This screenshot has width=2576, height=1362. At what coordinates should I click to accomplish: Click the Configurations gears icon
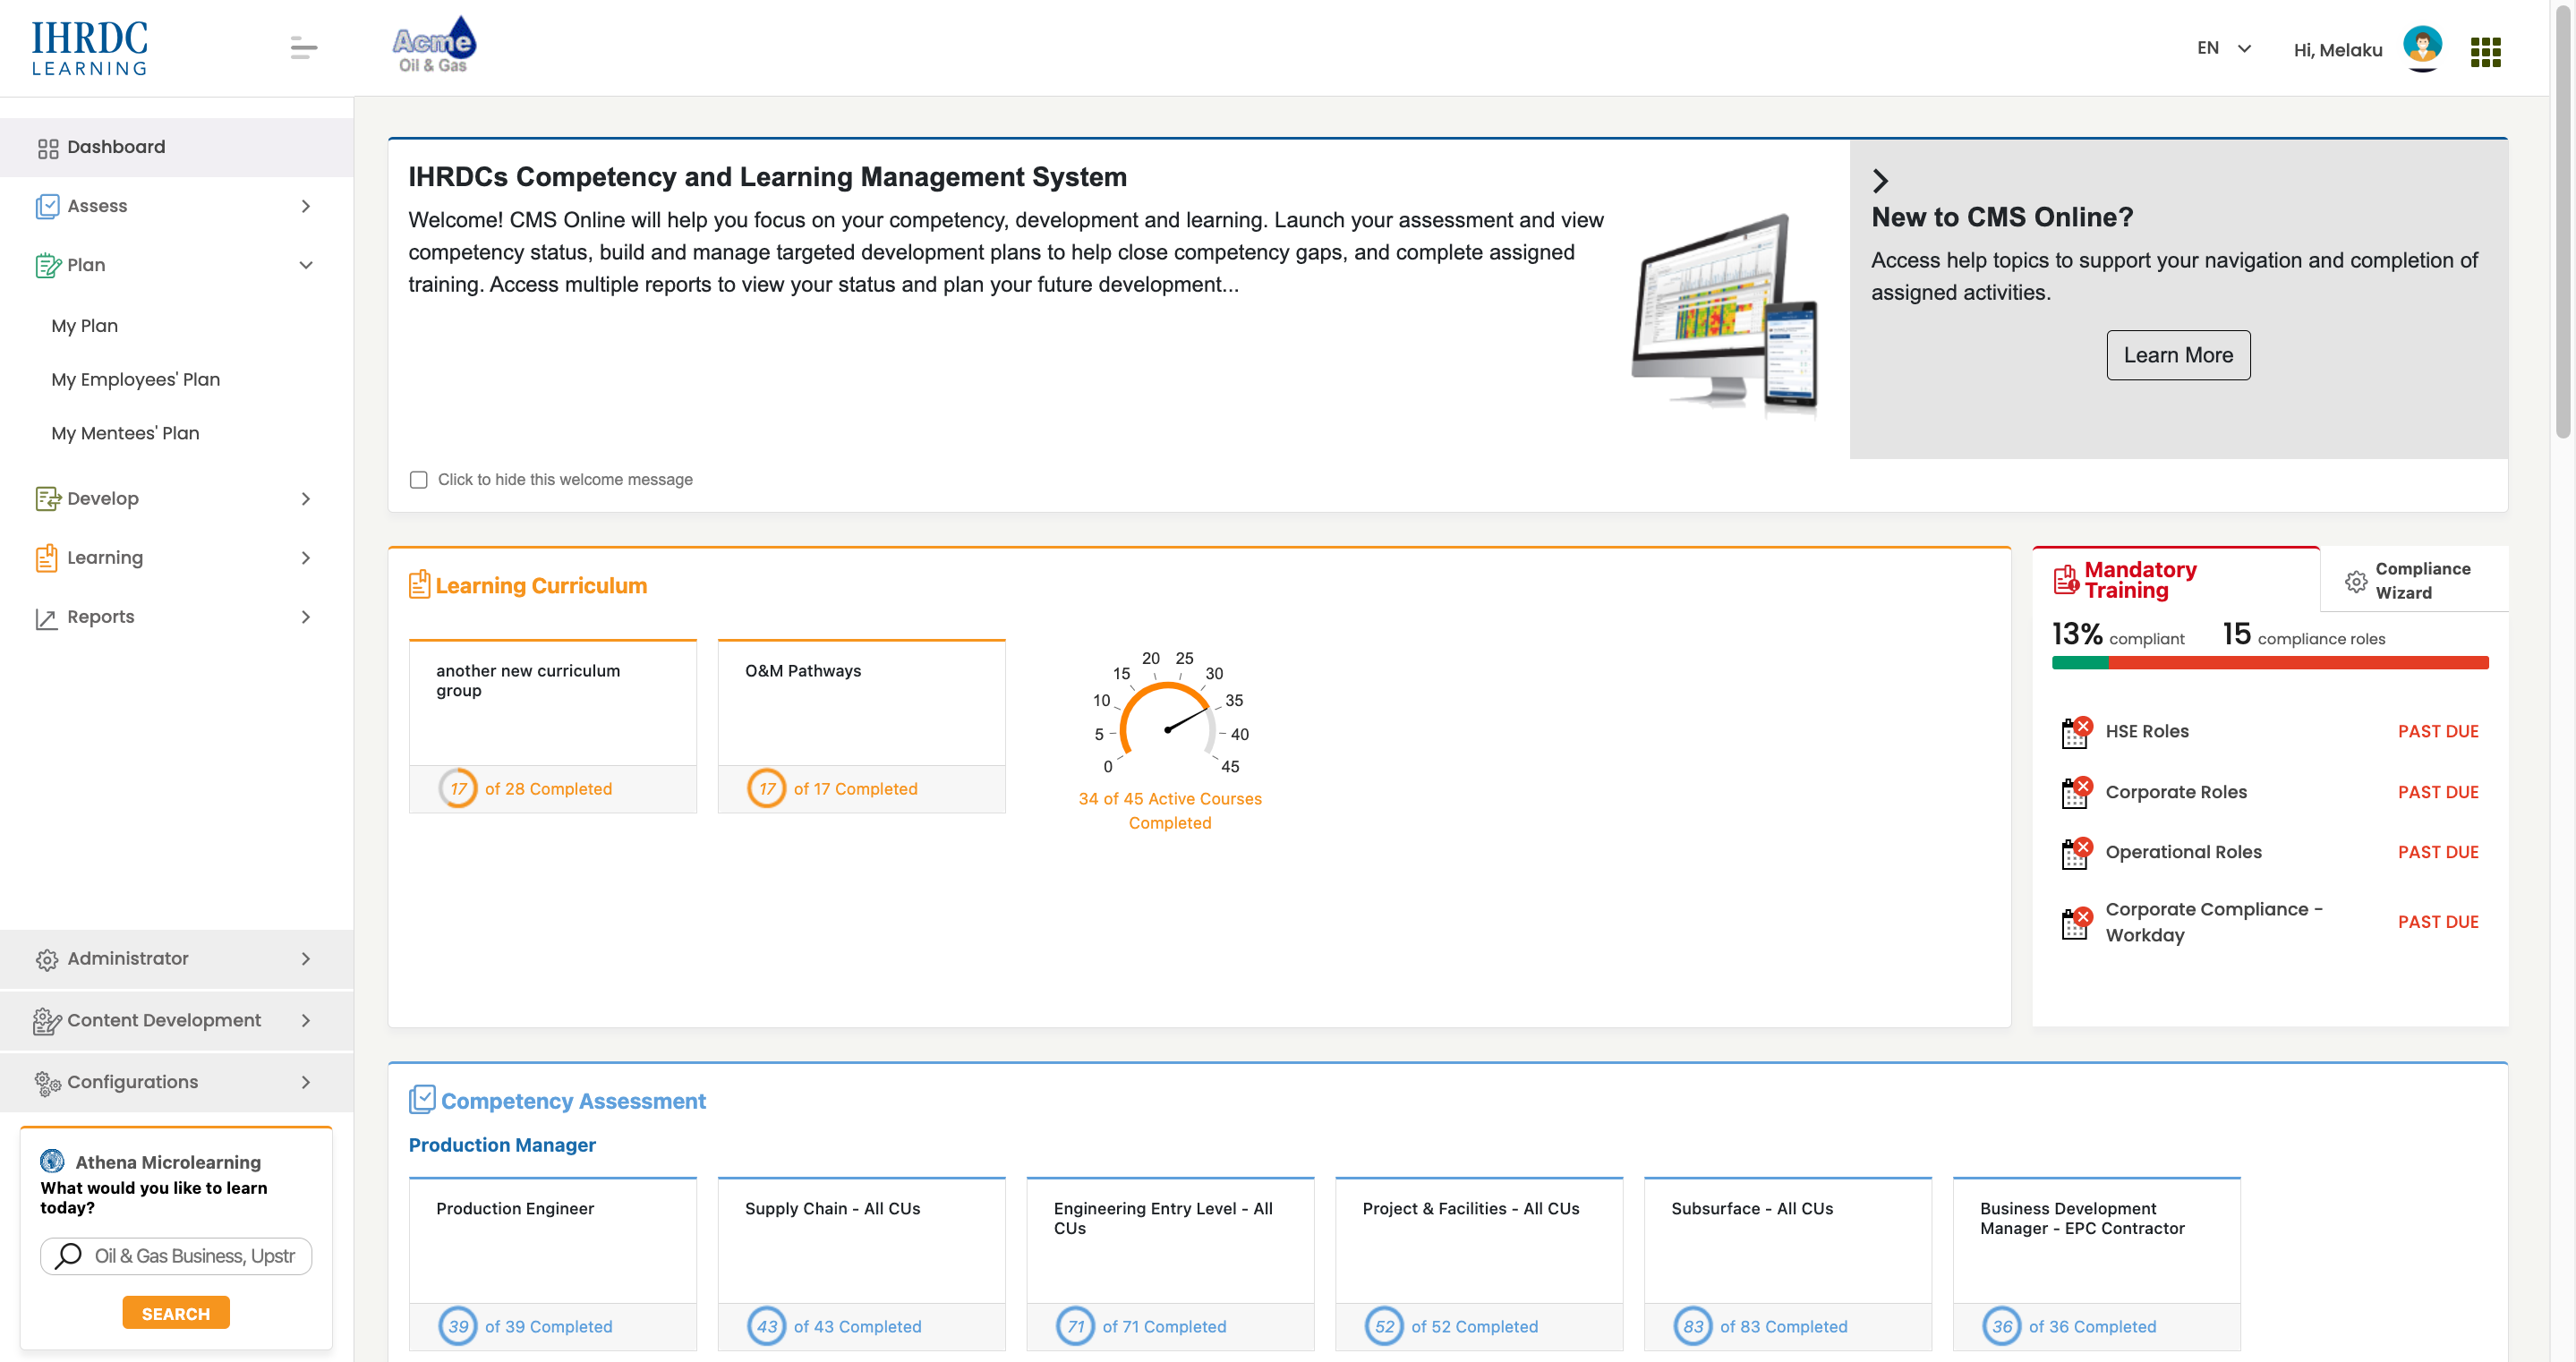point(47,1083)
